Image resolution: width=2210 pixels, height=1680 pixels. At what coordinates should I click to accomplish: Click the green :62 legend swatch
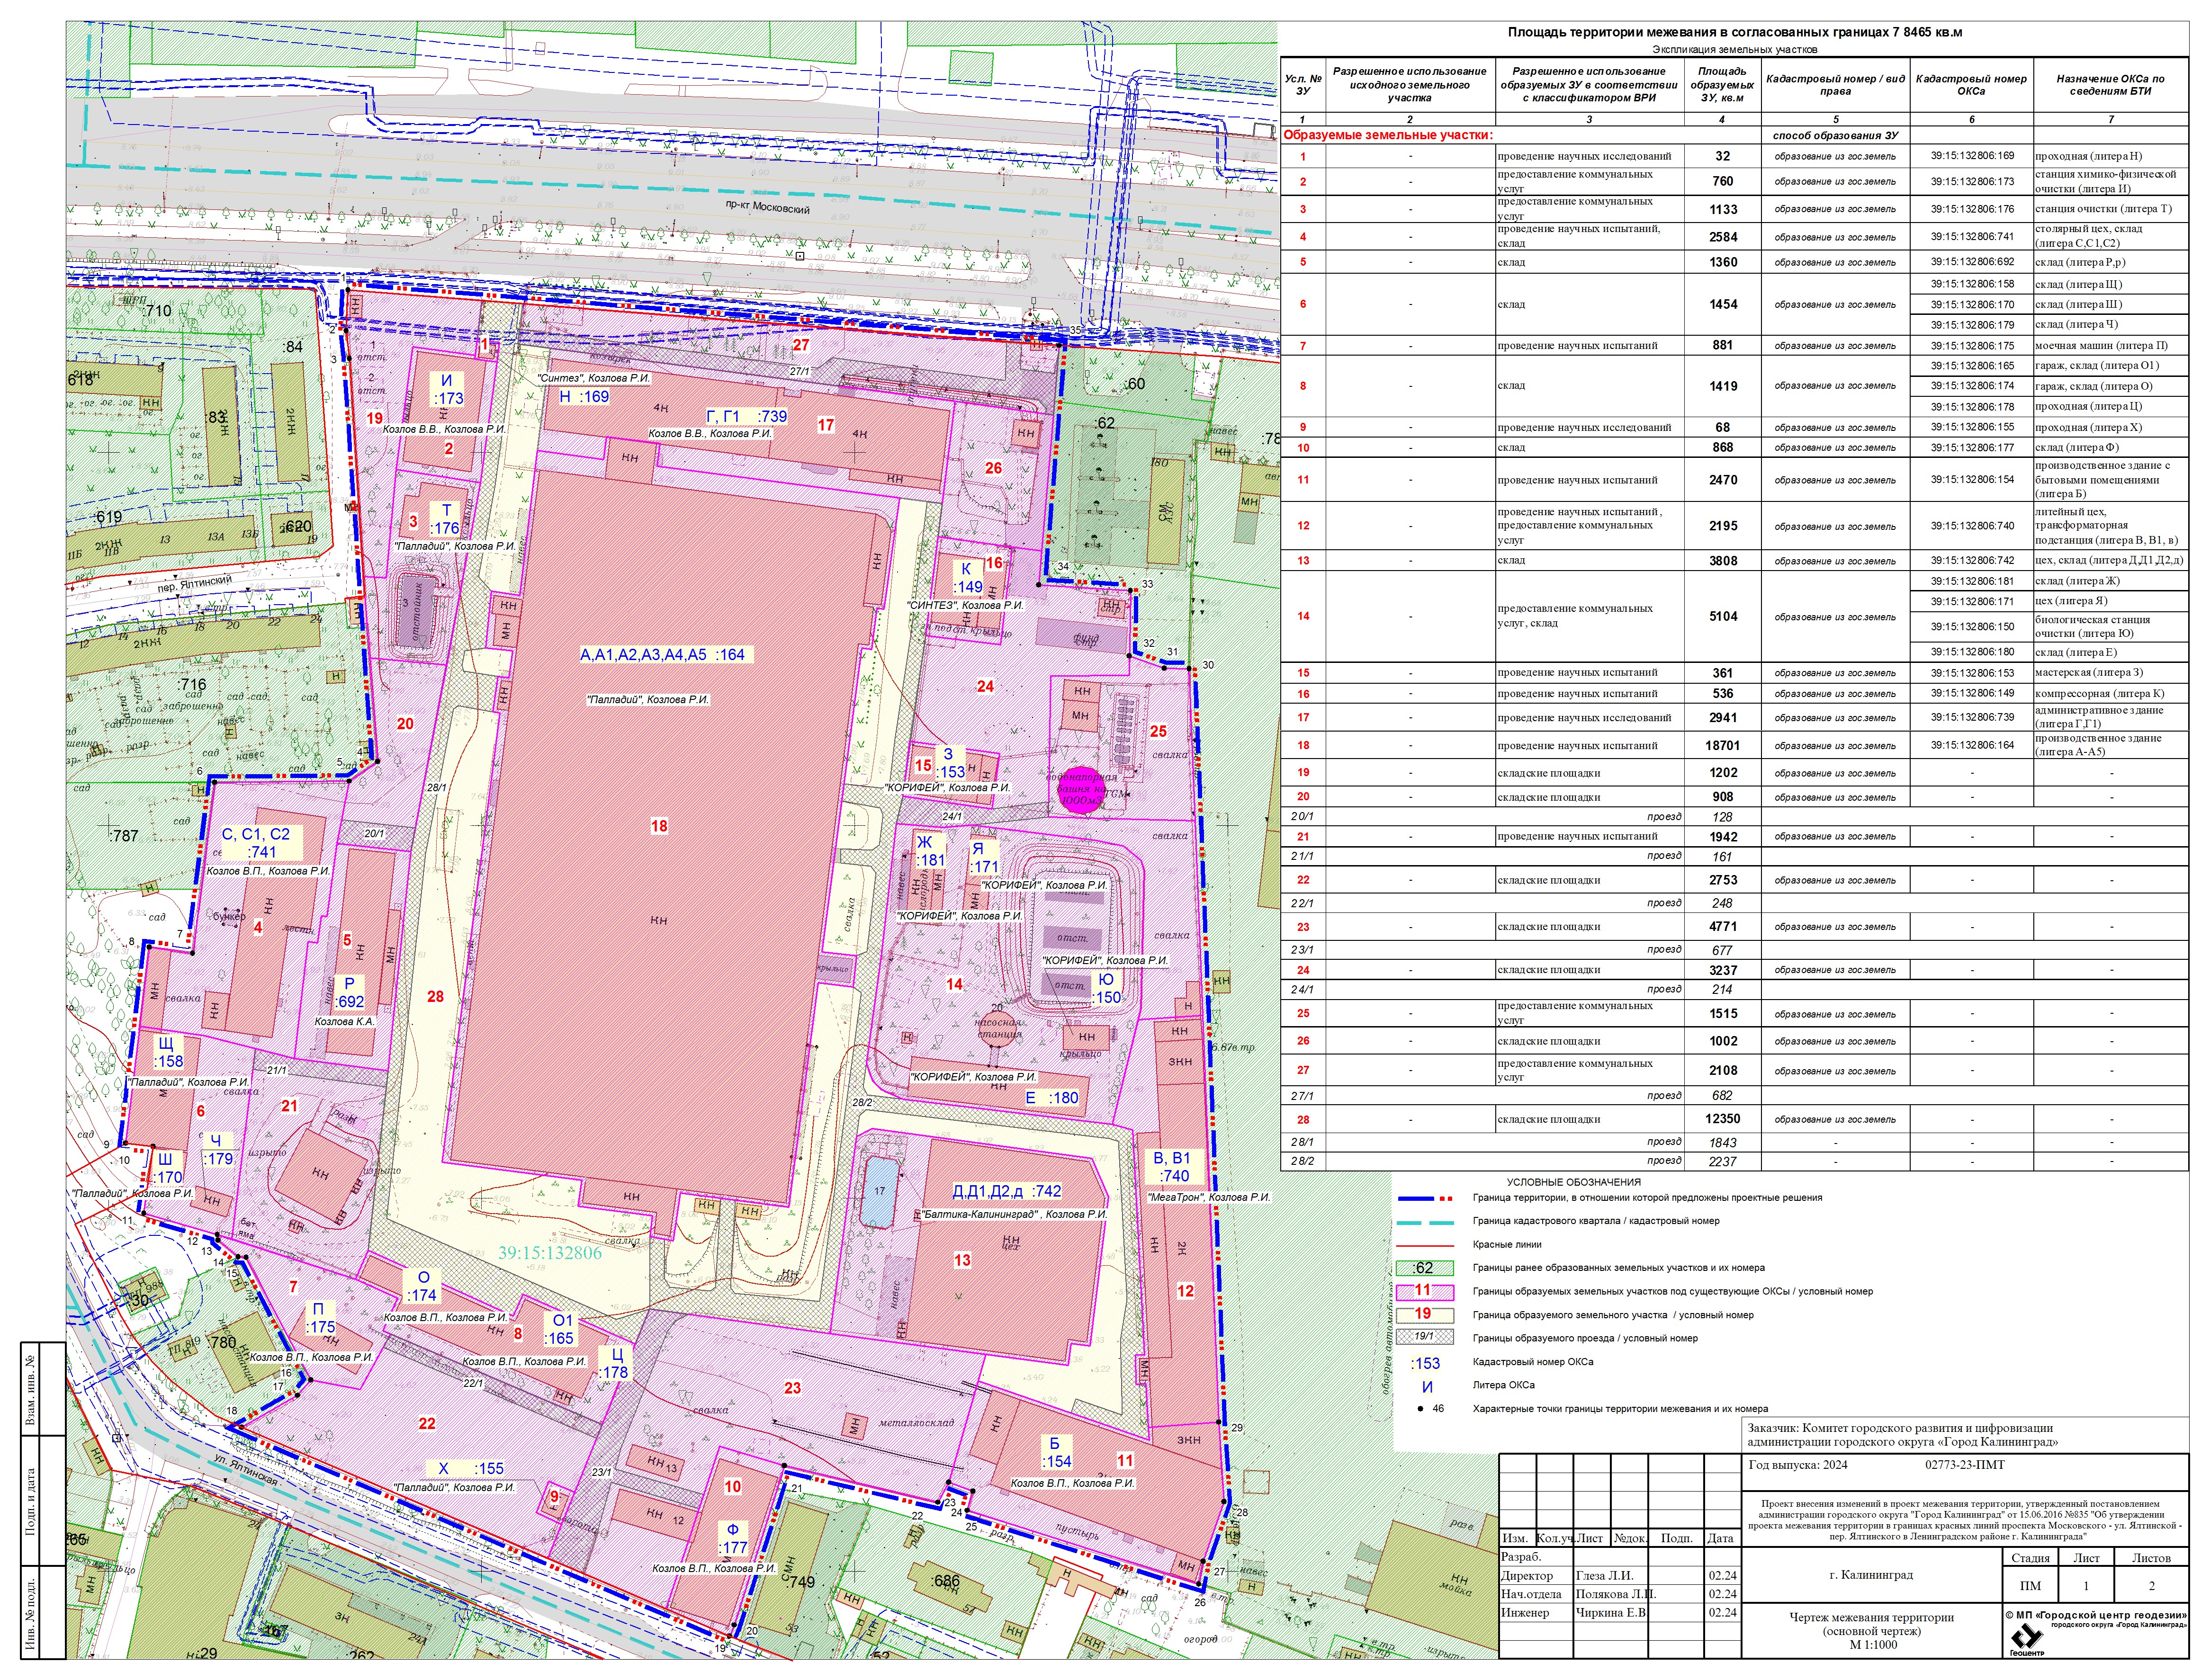pos(1424,1268)
